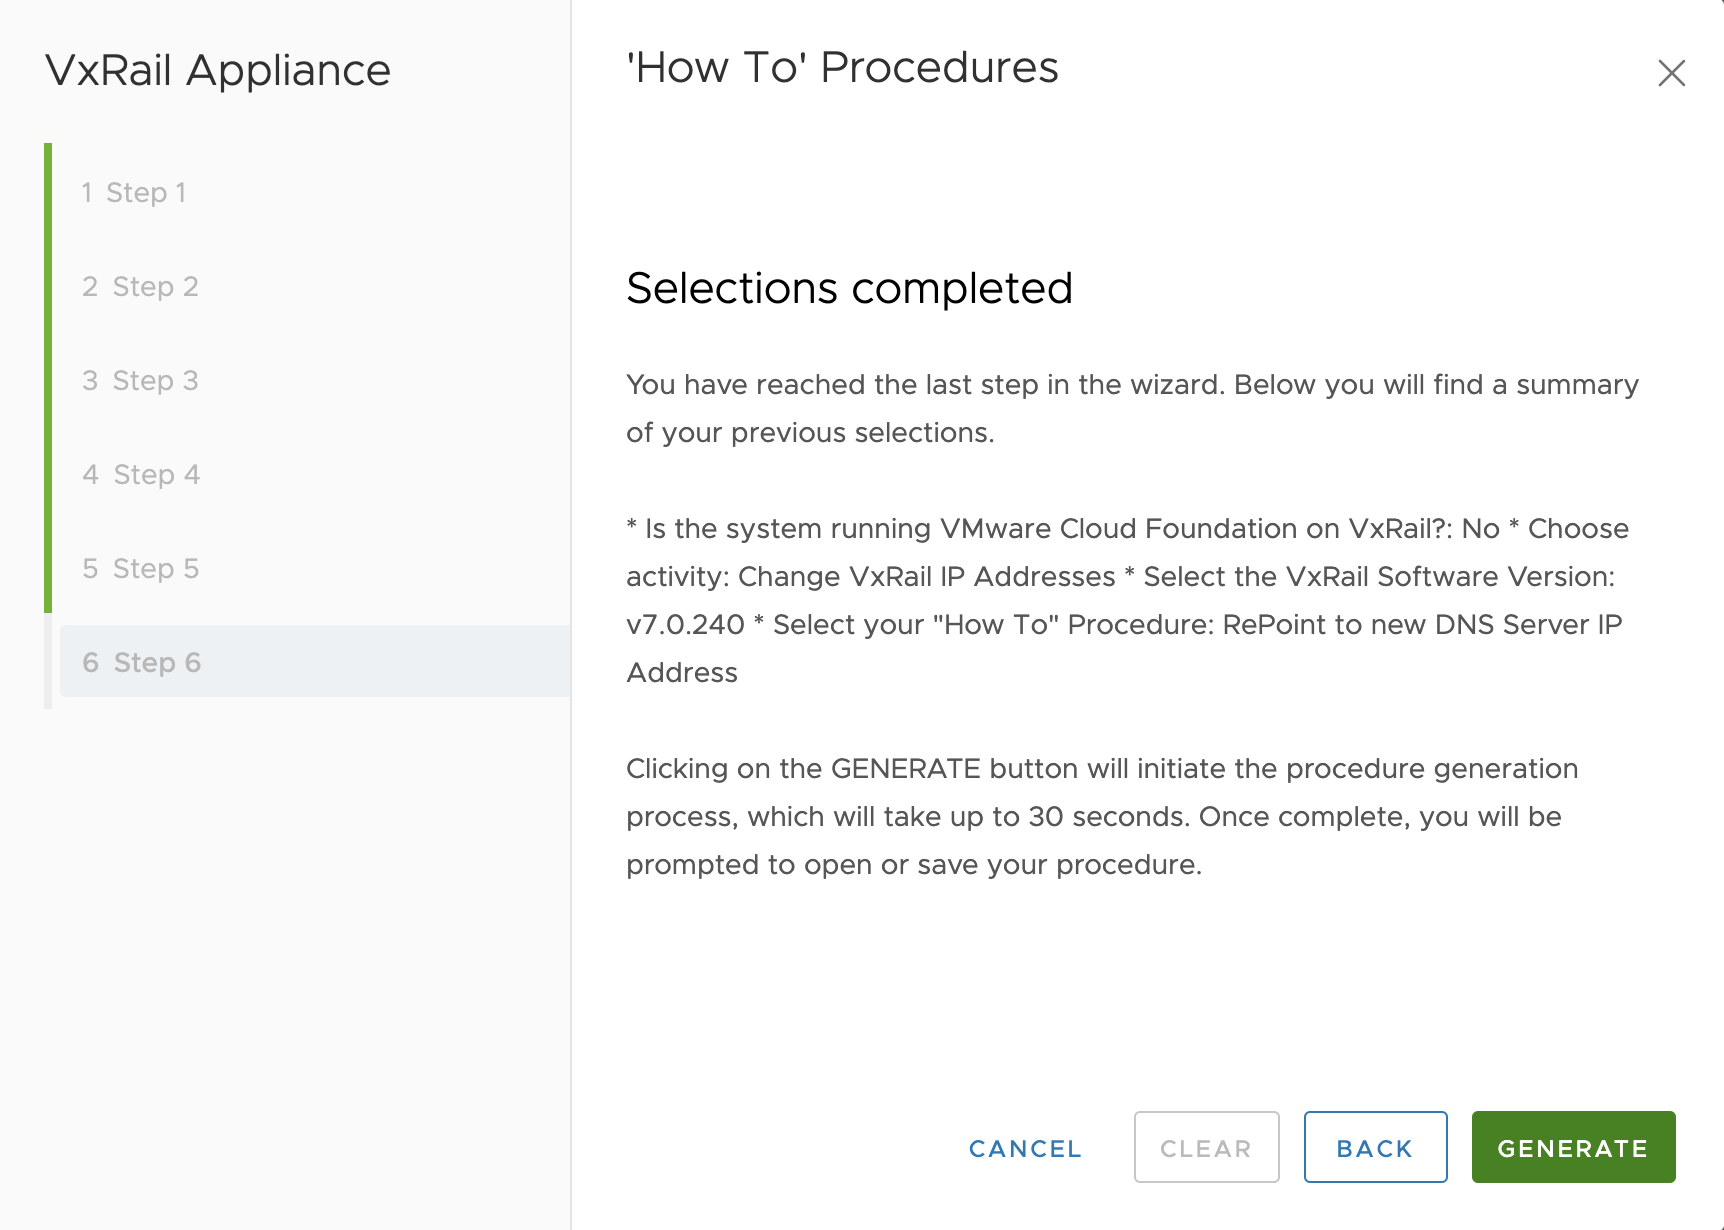Click the green step progress bar

point(48,378)
